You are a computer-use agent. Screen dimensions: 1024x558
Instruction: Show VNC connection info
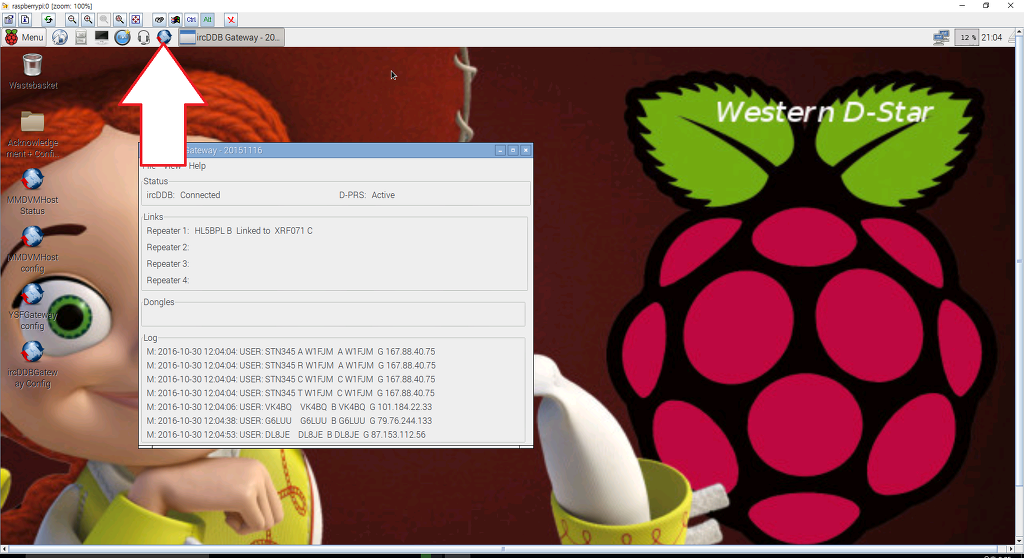pos(25,20)
